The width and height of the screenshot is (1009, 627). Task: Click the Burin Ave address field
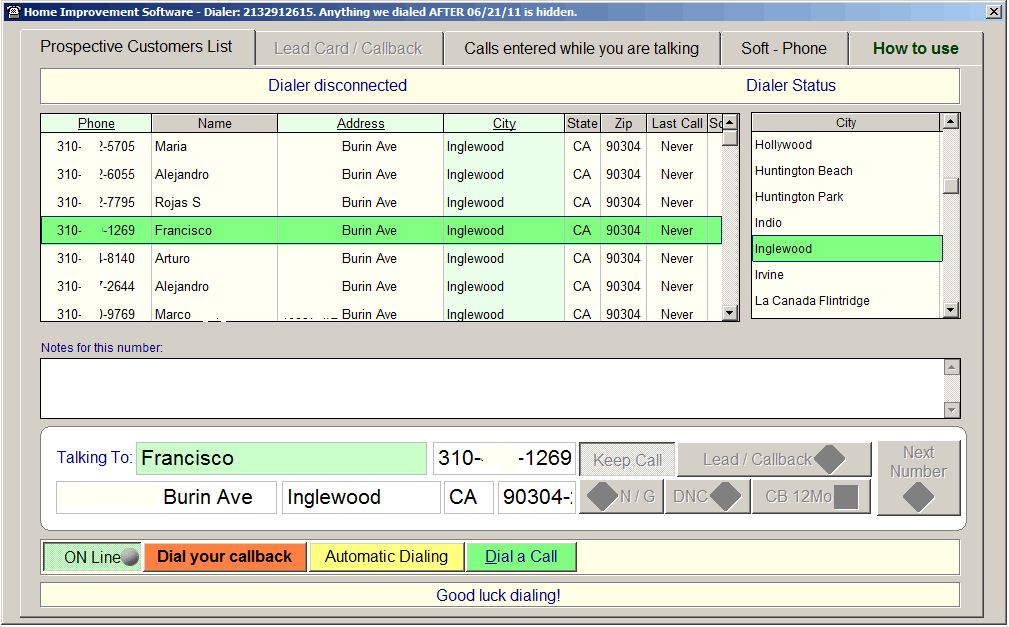click(166, 498)
